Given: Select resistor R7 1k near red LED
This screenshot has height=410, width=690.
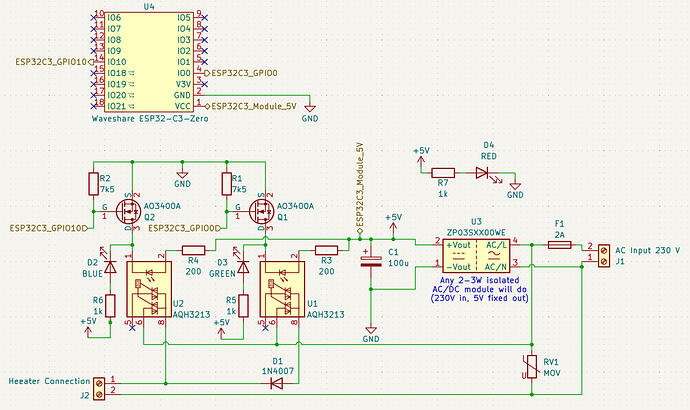Looking at the screenshot, I should 443,173.
